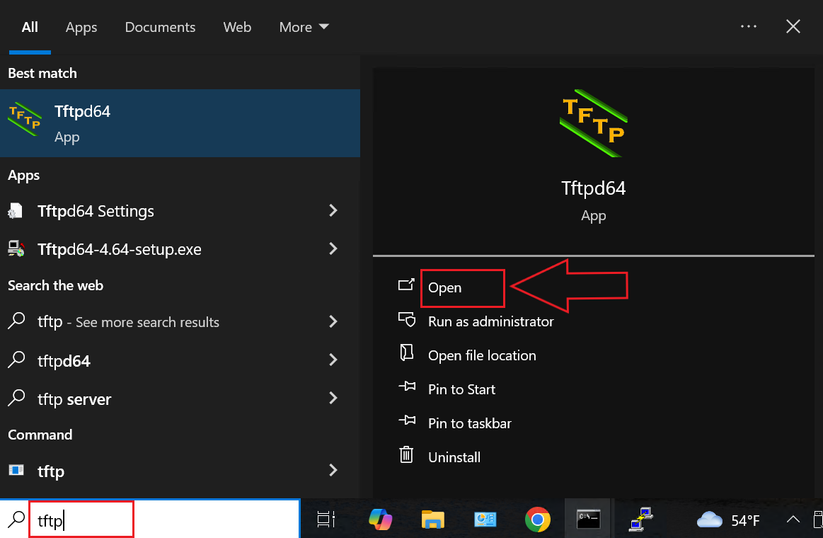
Task: Open File Explorer from taskbar
Action: coord(432,519)
